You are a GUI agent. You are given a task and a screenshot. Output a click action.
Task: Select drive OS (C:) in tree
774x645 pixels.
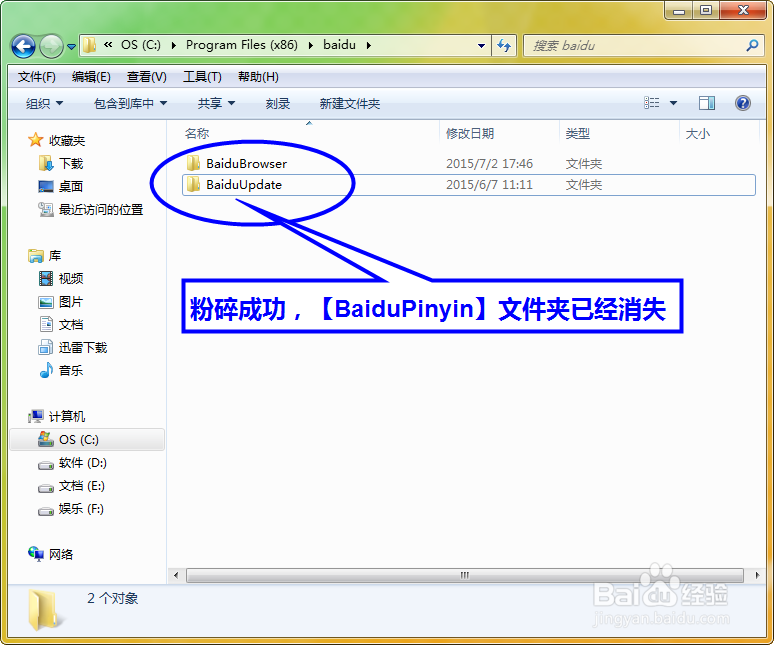(x=87, y=440)
